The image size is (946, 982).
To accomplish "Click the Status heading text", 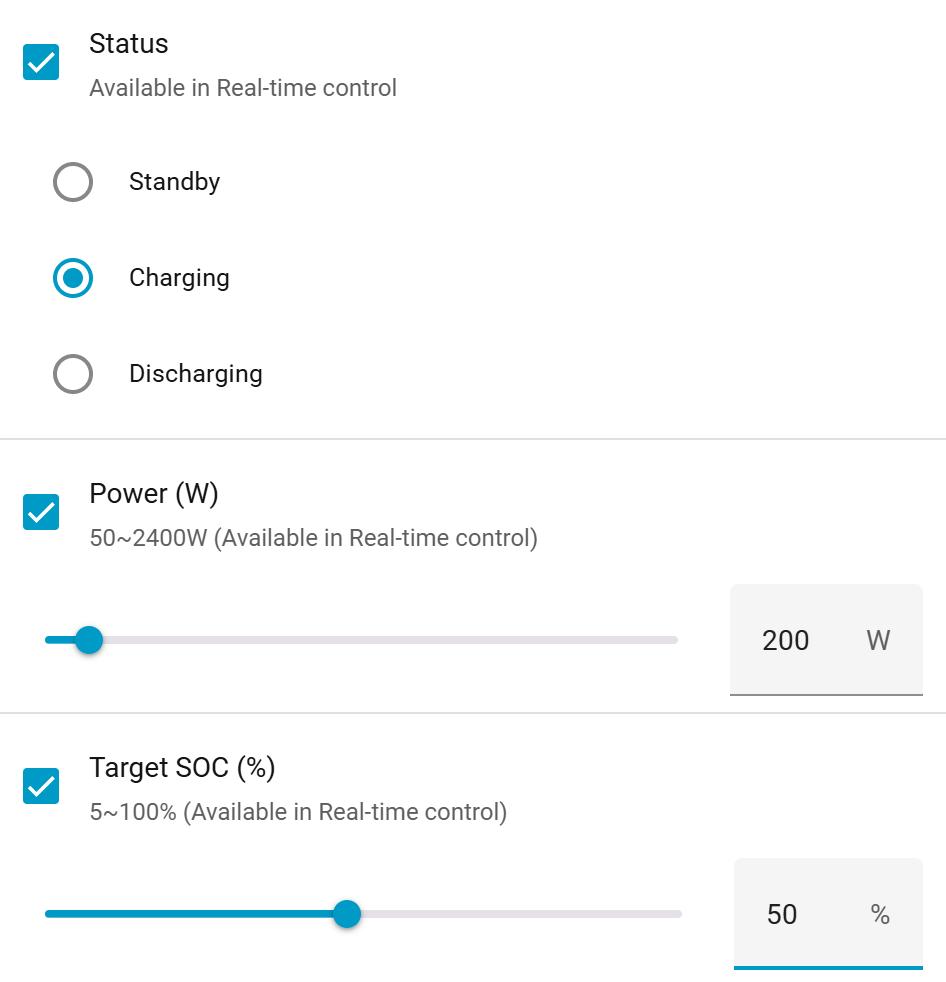I will pos(129,44).
